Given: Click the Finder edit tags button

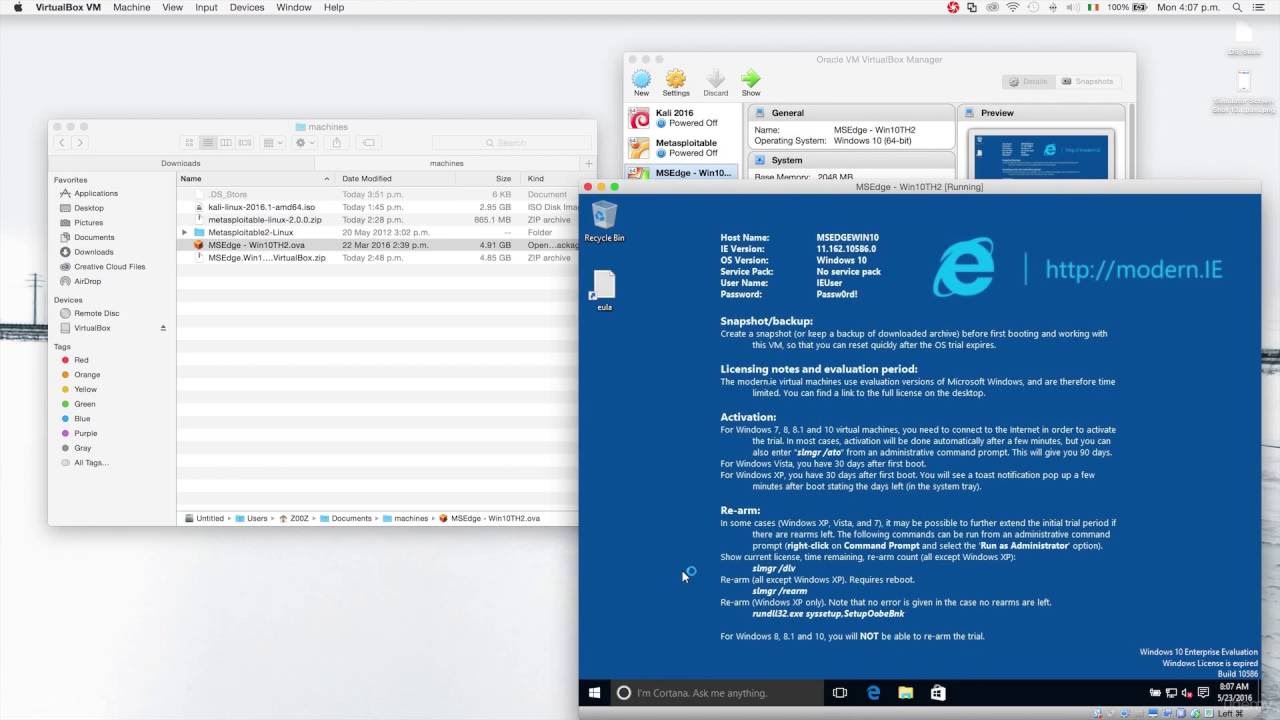Looking at the screenshot, I should [367, 143].
